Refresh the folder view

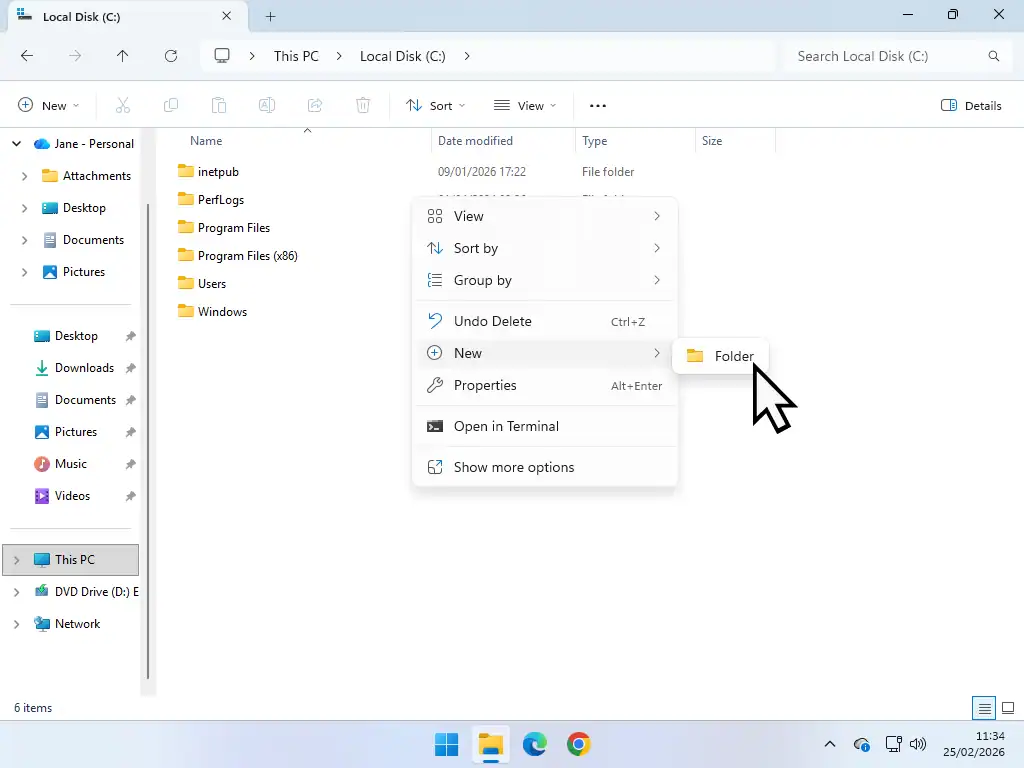pyautogui.click(x=170, y=56)
